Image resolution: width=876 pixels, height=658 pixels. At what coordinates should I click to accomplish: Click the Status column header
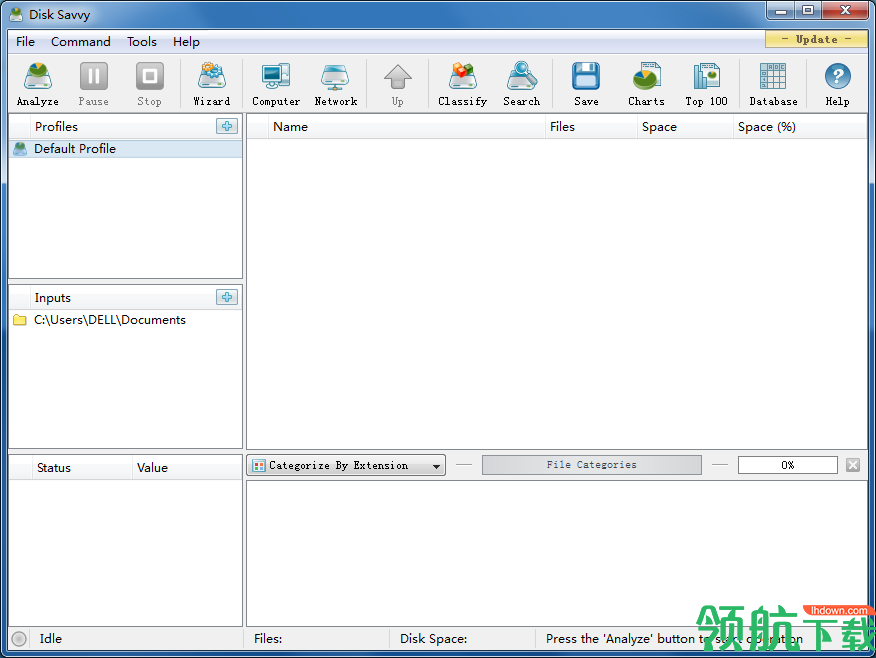pos(82,468)
